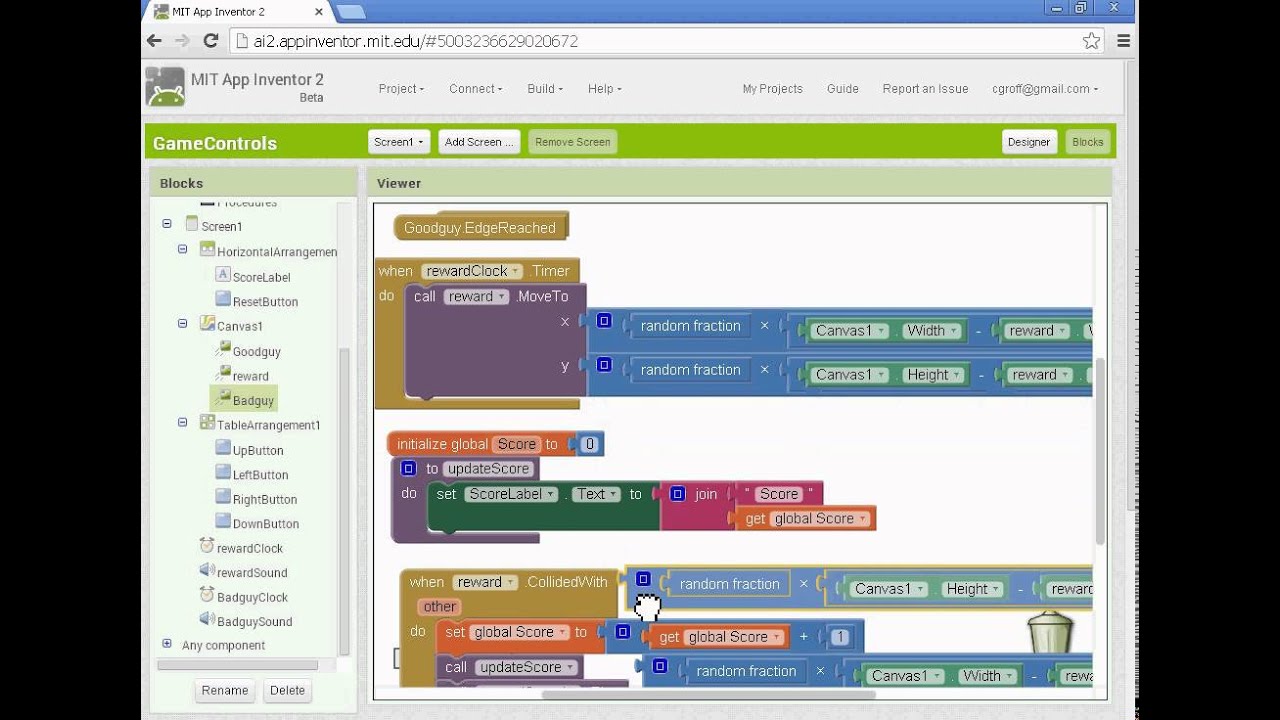The height and width of the screenshot is (720, 1280).
Task: Select the RightButton icon in tree
Action: coord(223,497)
